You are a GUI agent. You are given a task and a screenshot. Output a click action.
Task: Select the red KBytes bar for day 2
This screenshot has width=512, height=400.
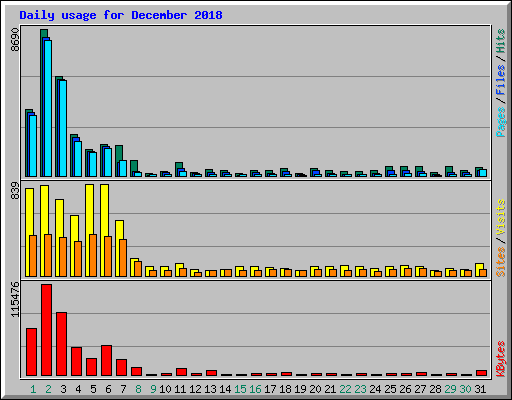[47, 330]
